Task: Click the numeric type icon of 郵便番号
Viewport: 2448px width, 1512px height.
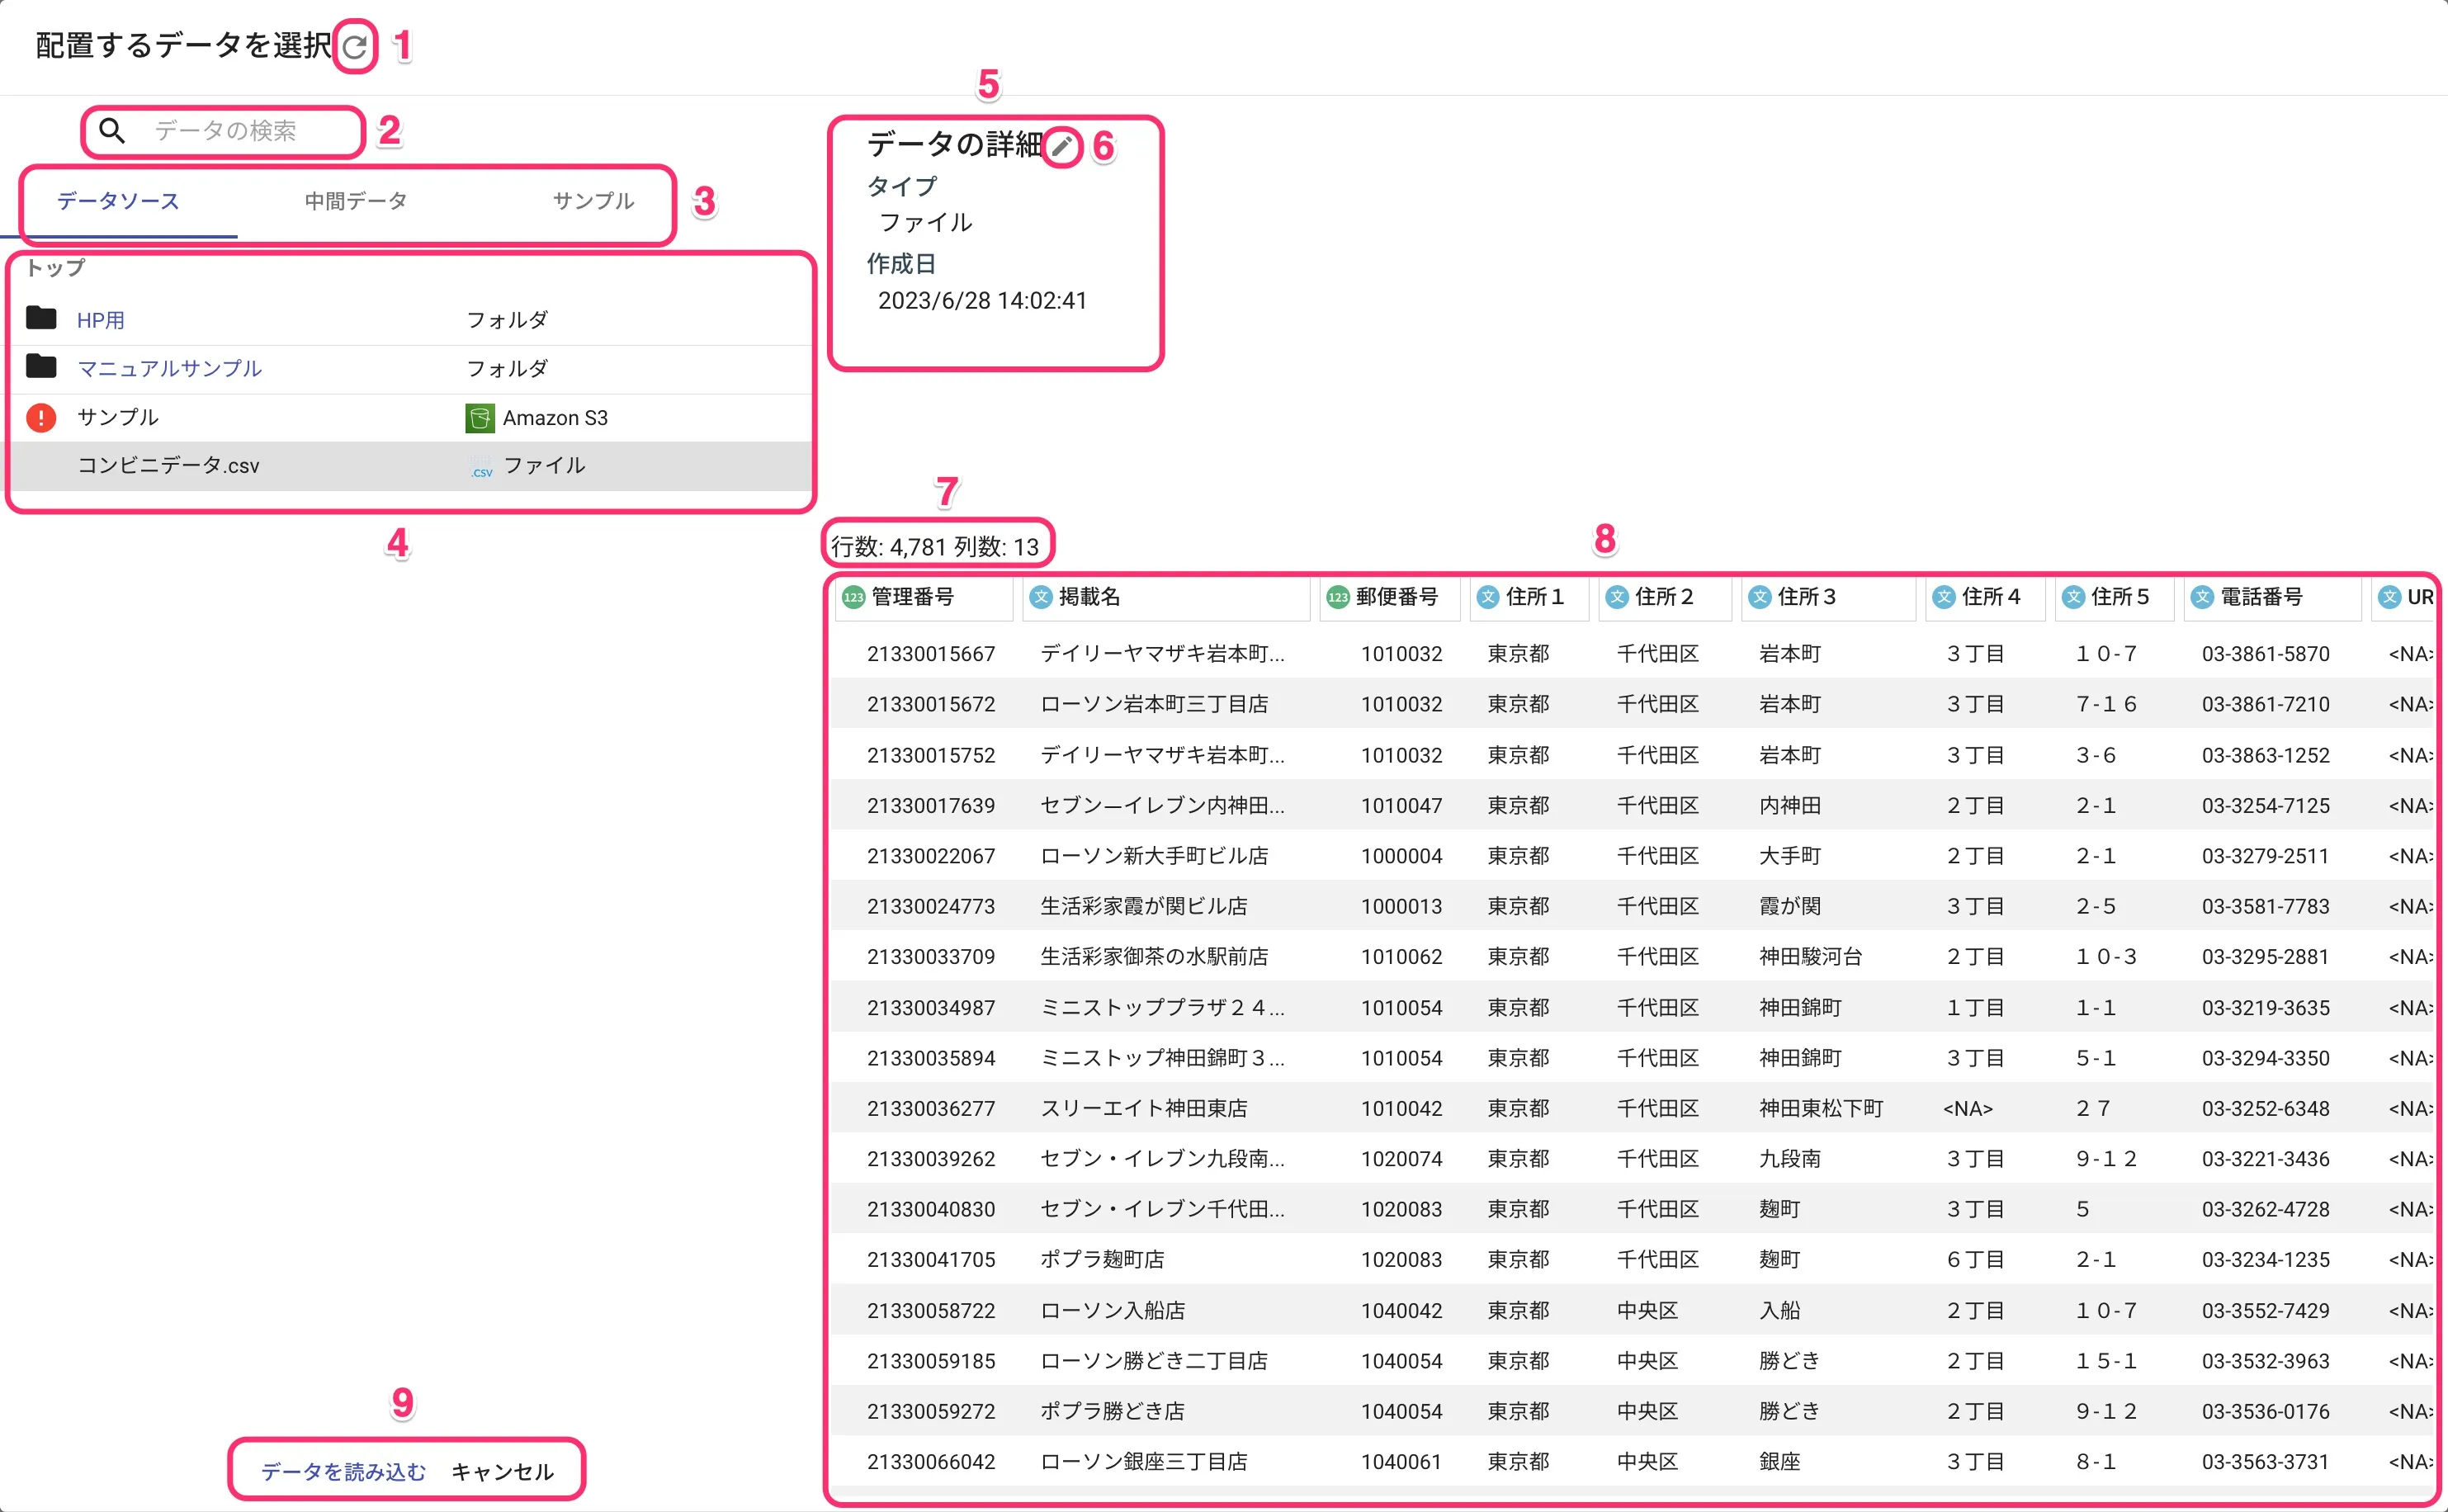Action: coord(1337,598)
